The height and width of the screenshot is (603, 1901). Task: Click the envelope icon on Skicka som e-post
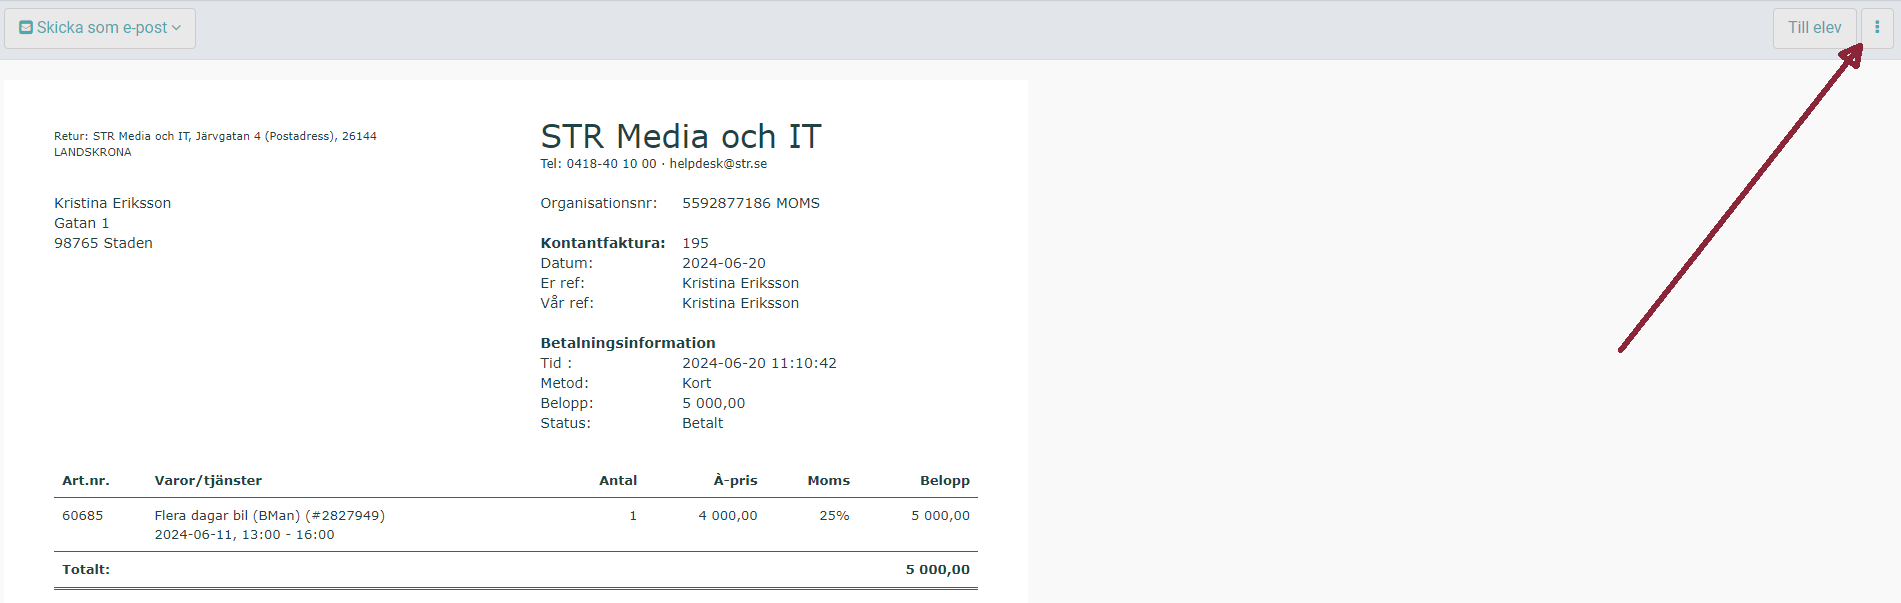26,28
